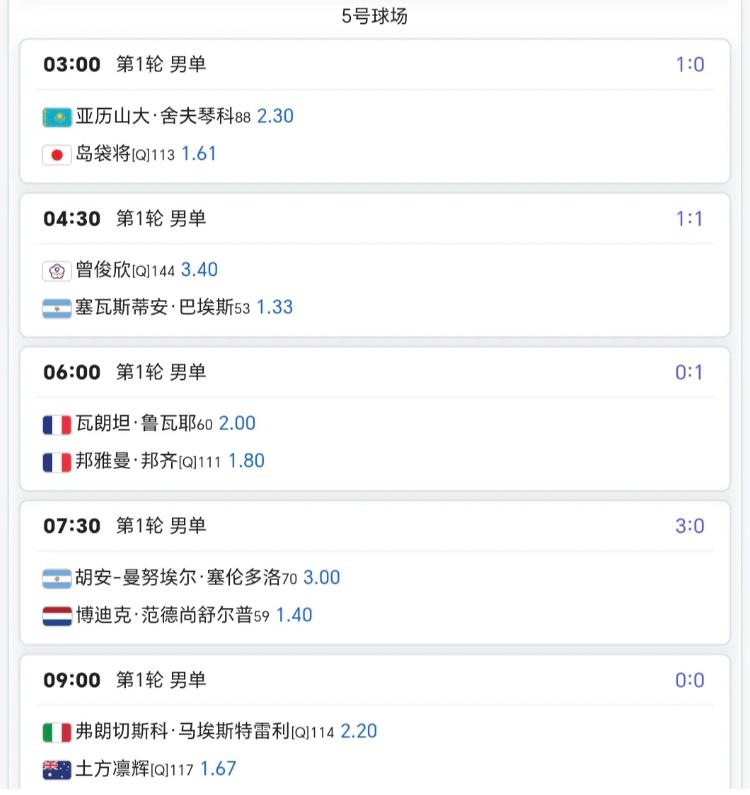Image resolution: width=750 pixels, height=795 pixels.
Task: Click Kazakhstan flag beside 亚历山大·舍夫琴科
Action: pyautogui.click(x=57, y=117)
